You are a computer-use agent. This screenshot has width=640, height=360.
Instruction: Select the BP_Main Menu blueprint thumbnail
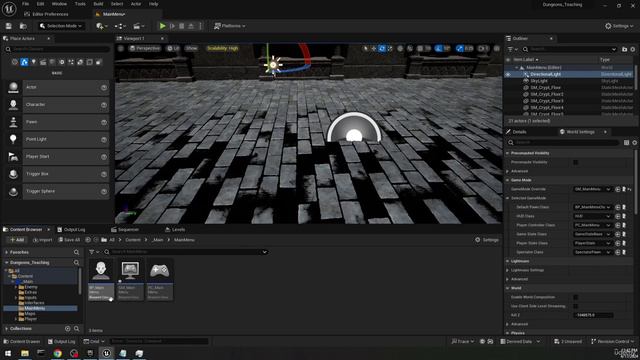101,280
